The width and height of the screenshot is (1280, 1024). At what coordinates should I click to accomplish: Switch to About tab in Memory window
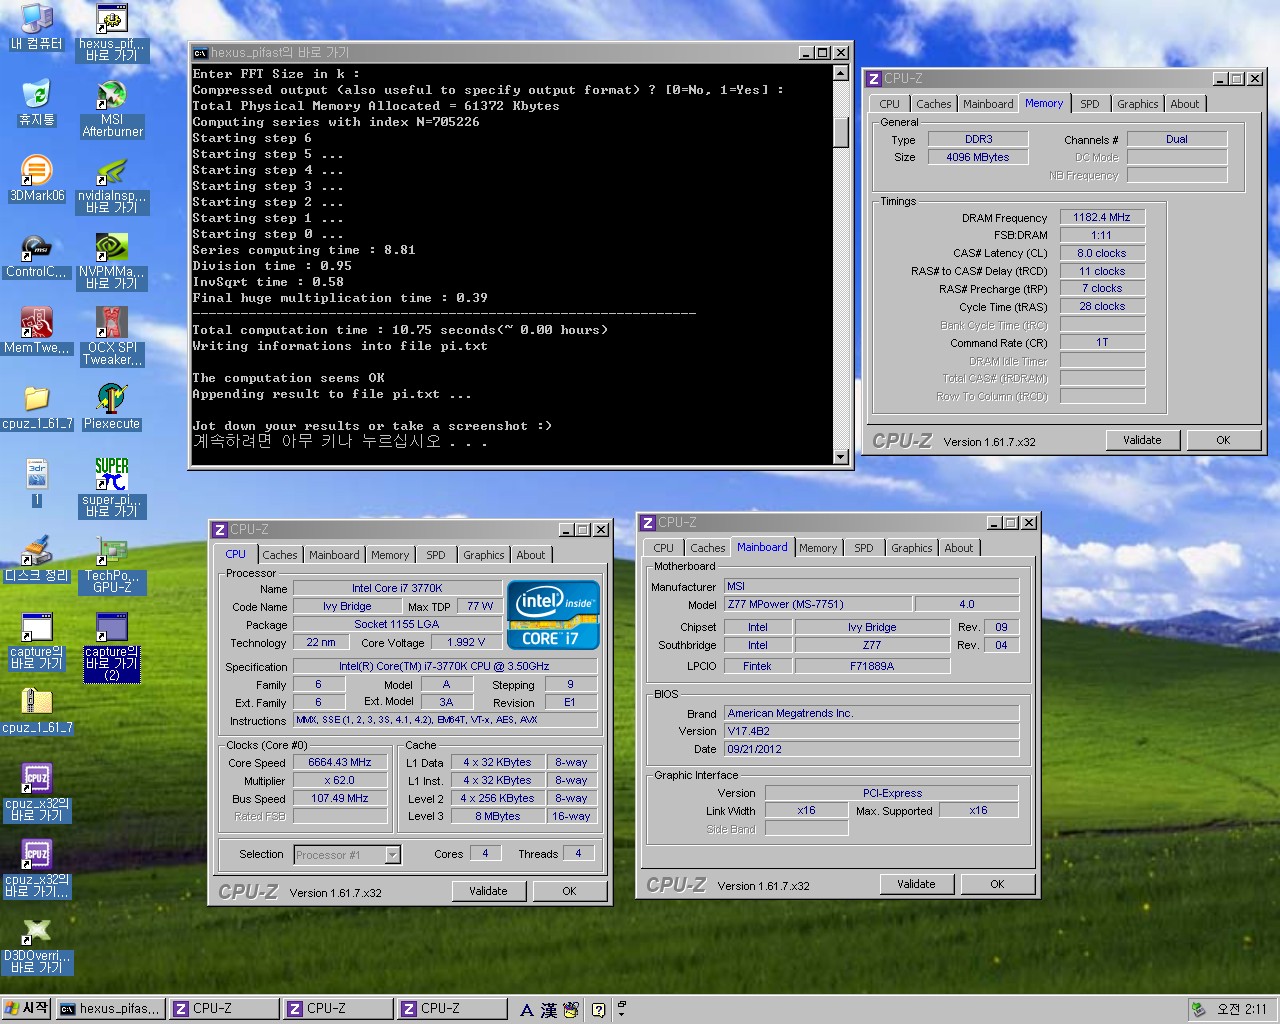click(x=1185, y=104)
